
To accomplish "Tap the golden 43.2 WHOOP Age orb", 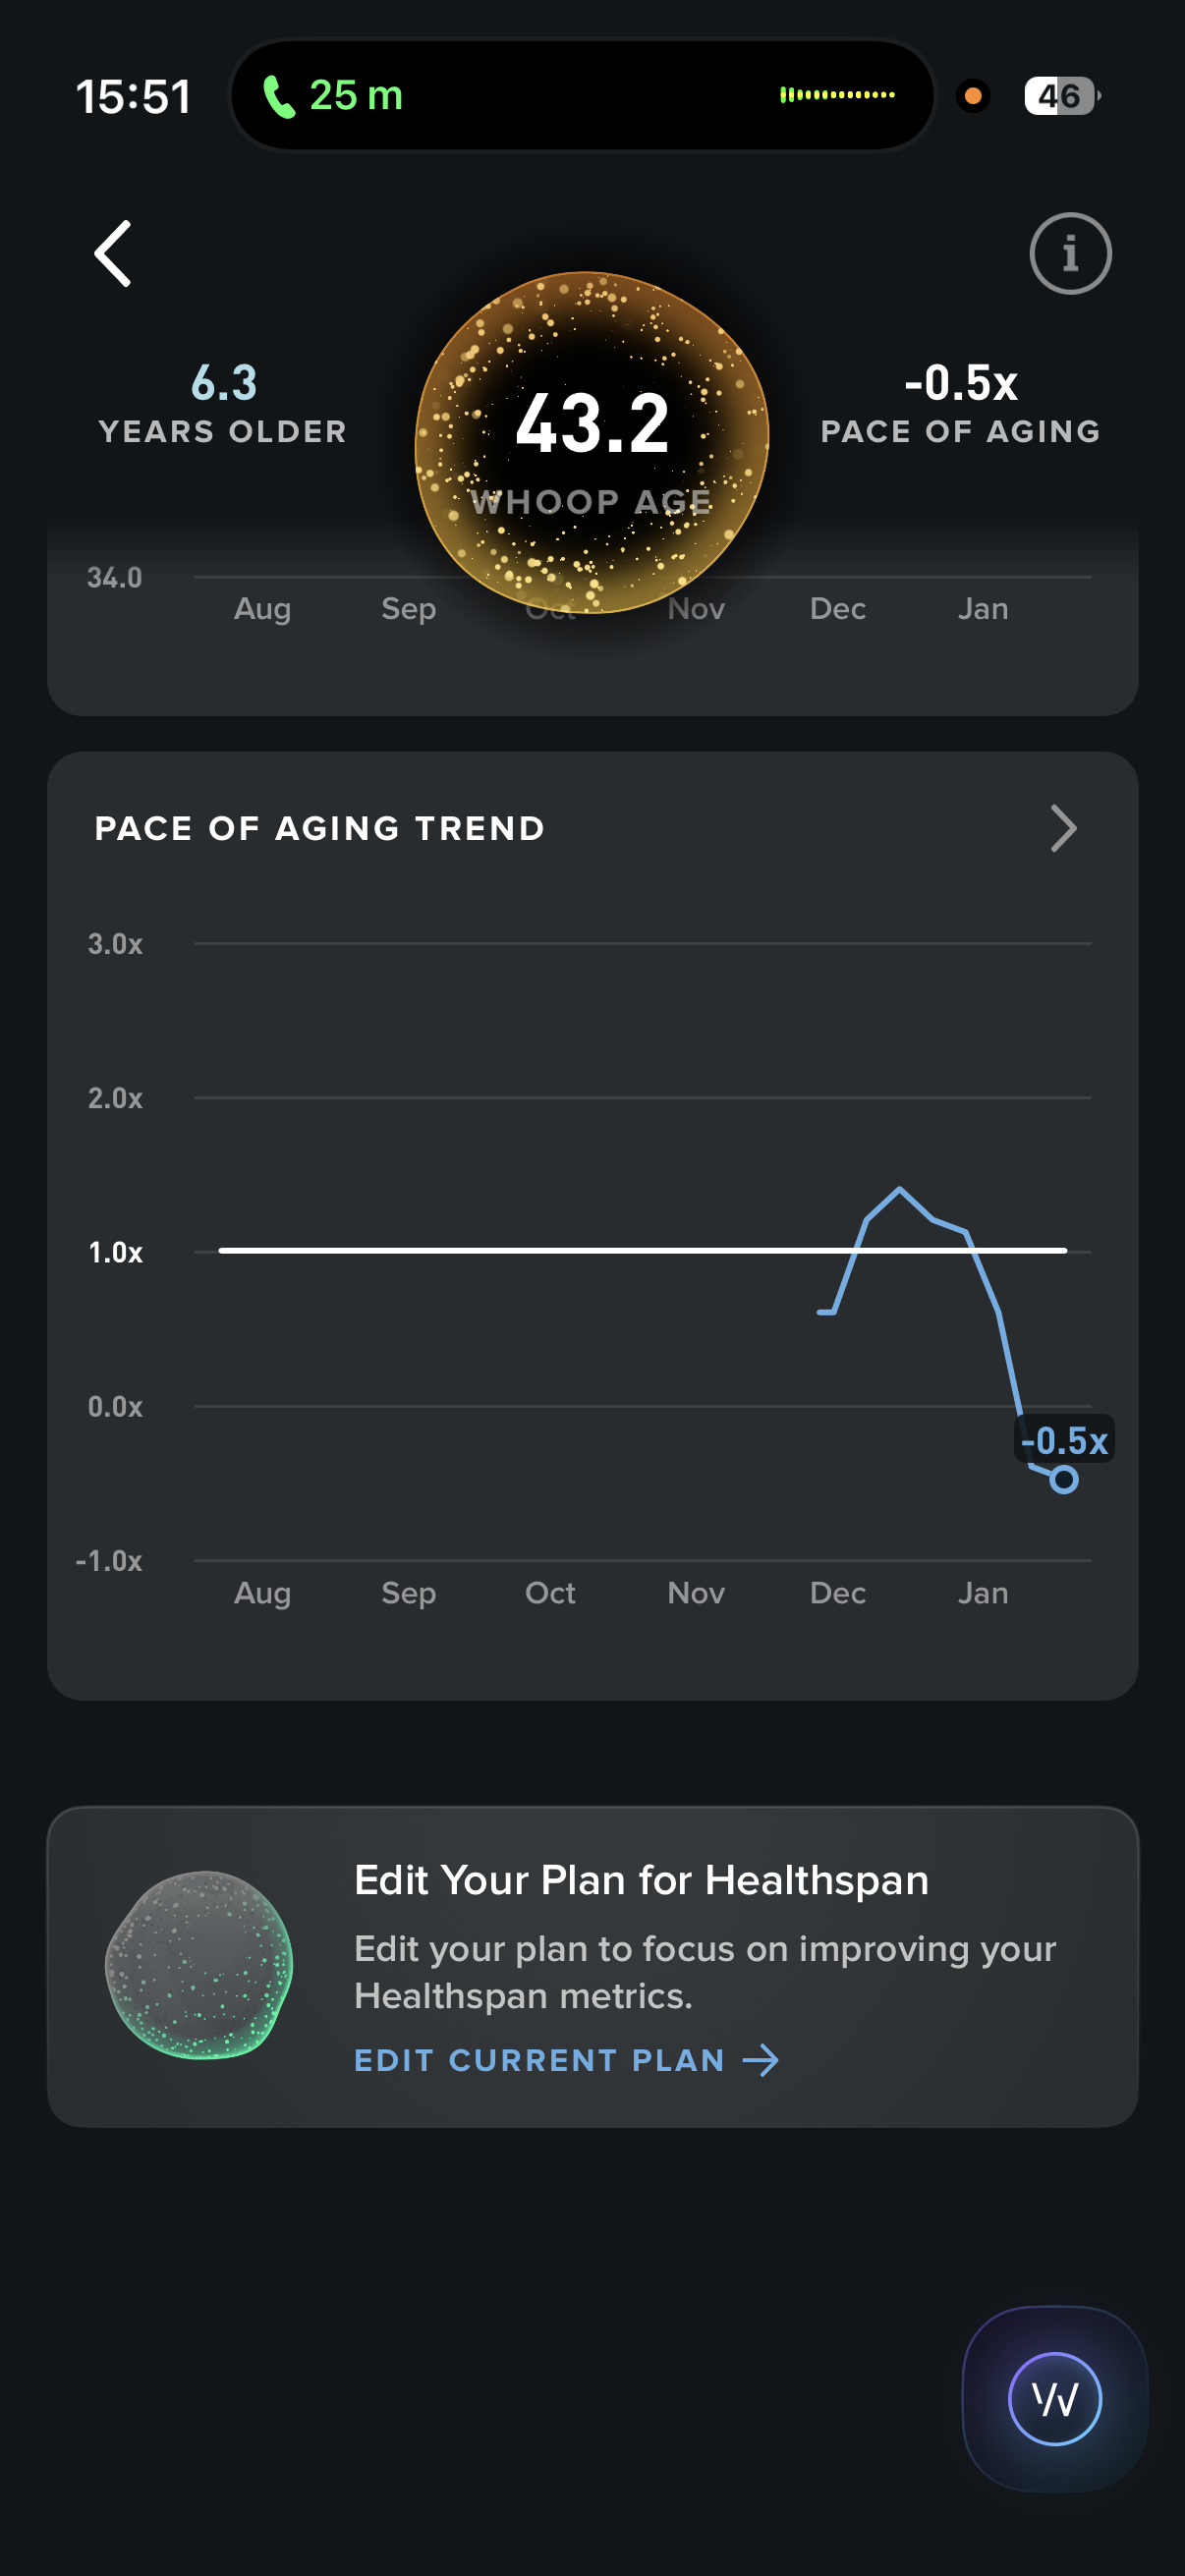I will 592,440.
